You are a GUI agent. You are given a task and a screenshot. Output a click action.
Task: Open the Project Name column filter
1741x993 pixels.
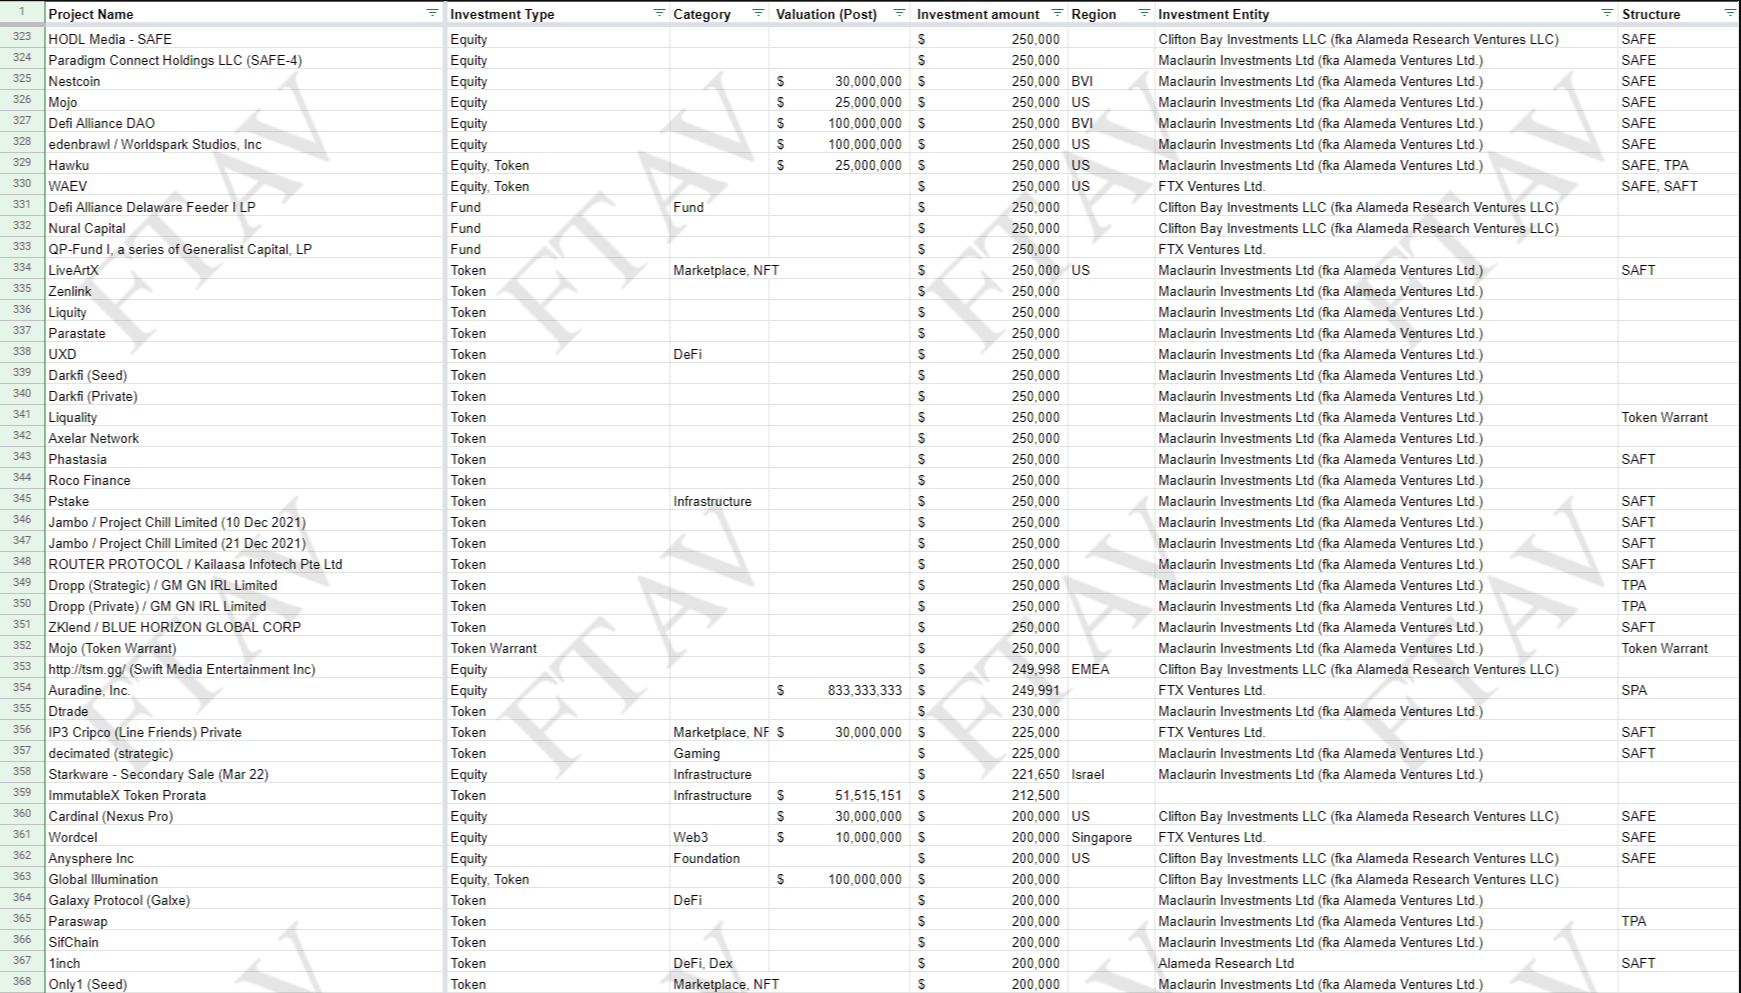[432, 14]
